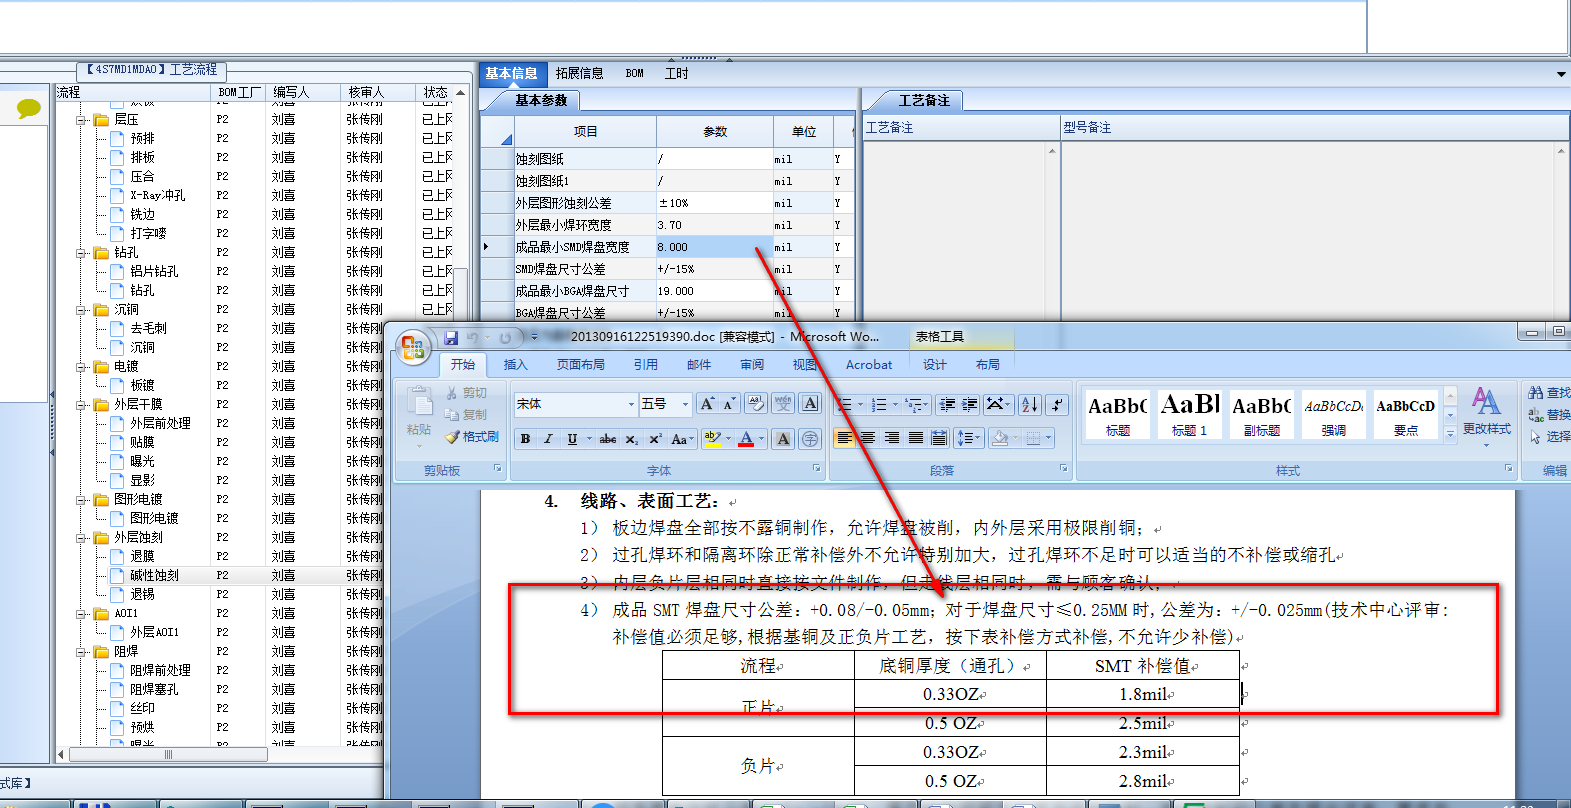
Task: Click the Format Painter (格式刷) button
Action: pos(472,437)
